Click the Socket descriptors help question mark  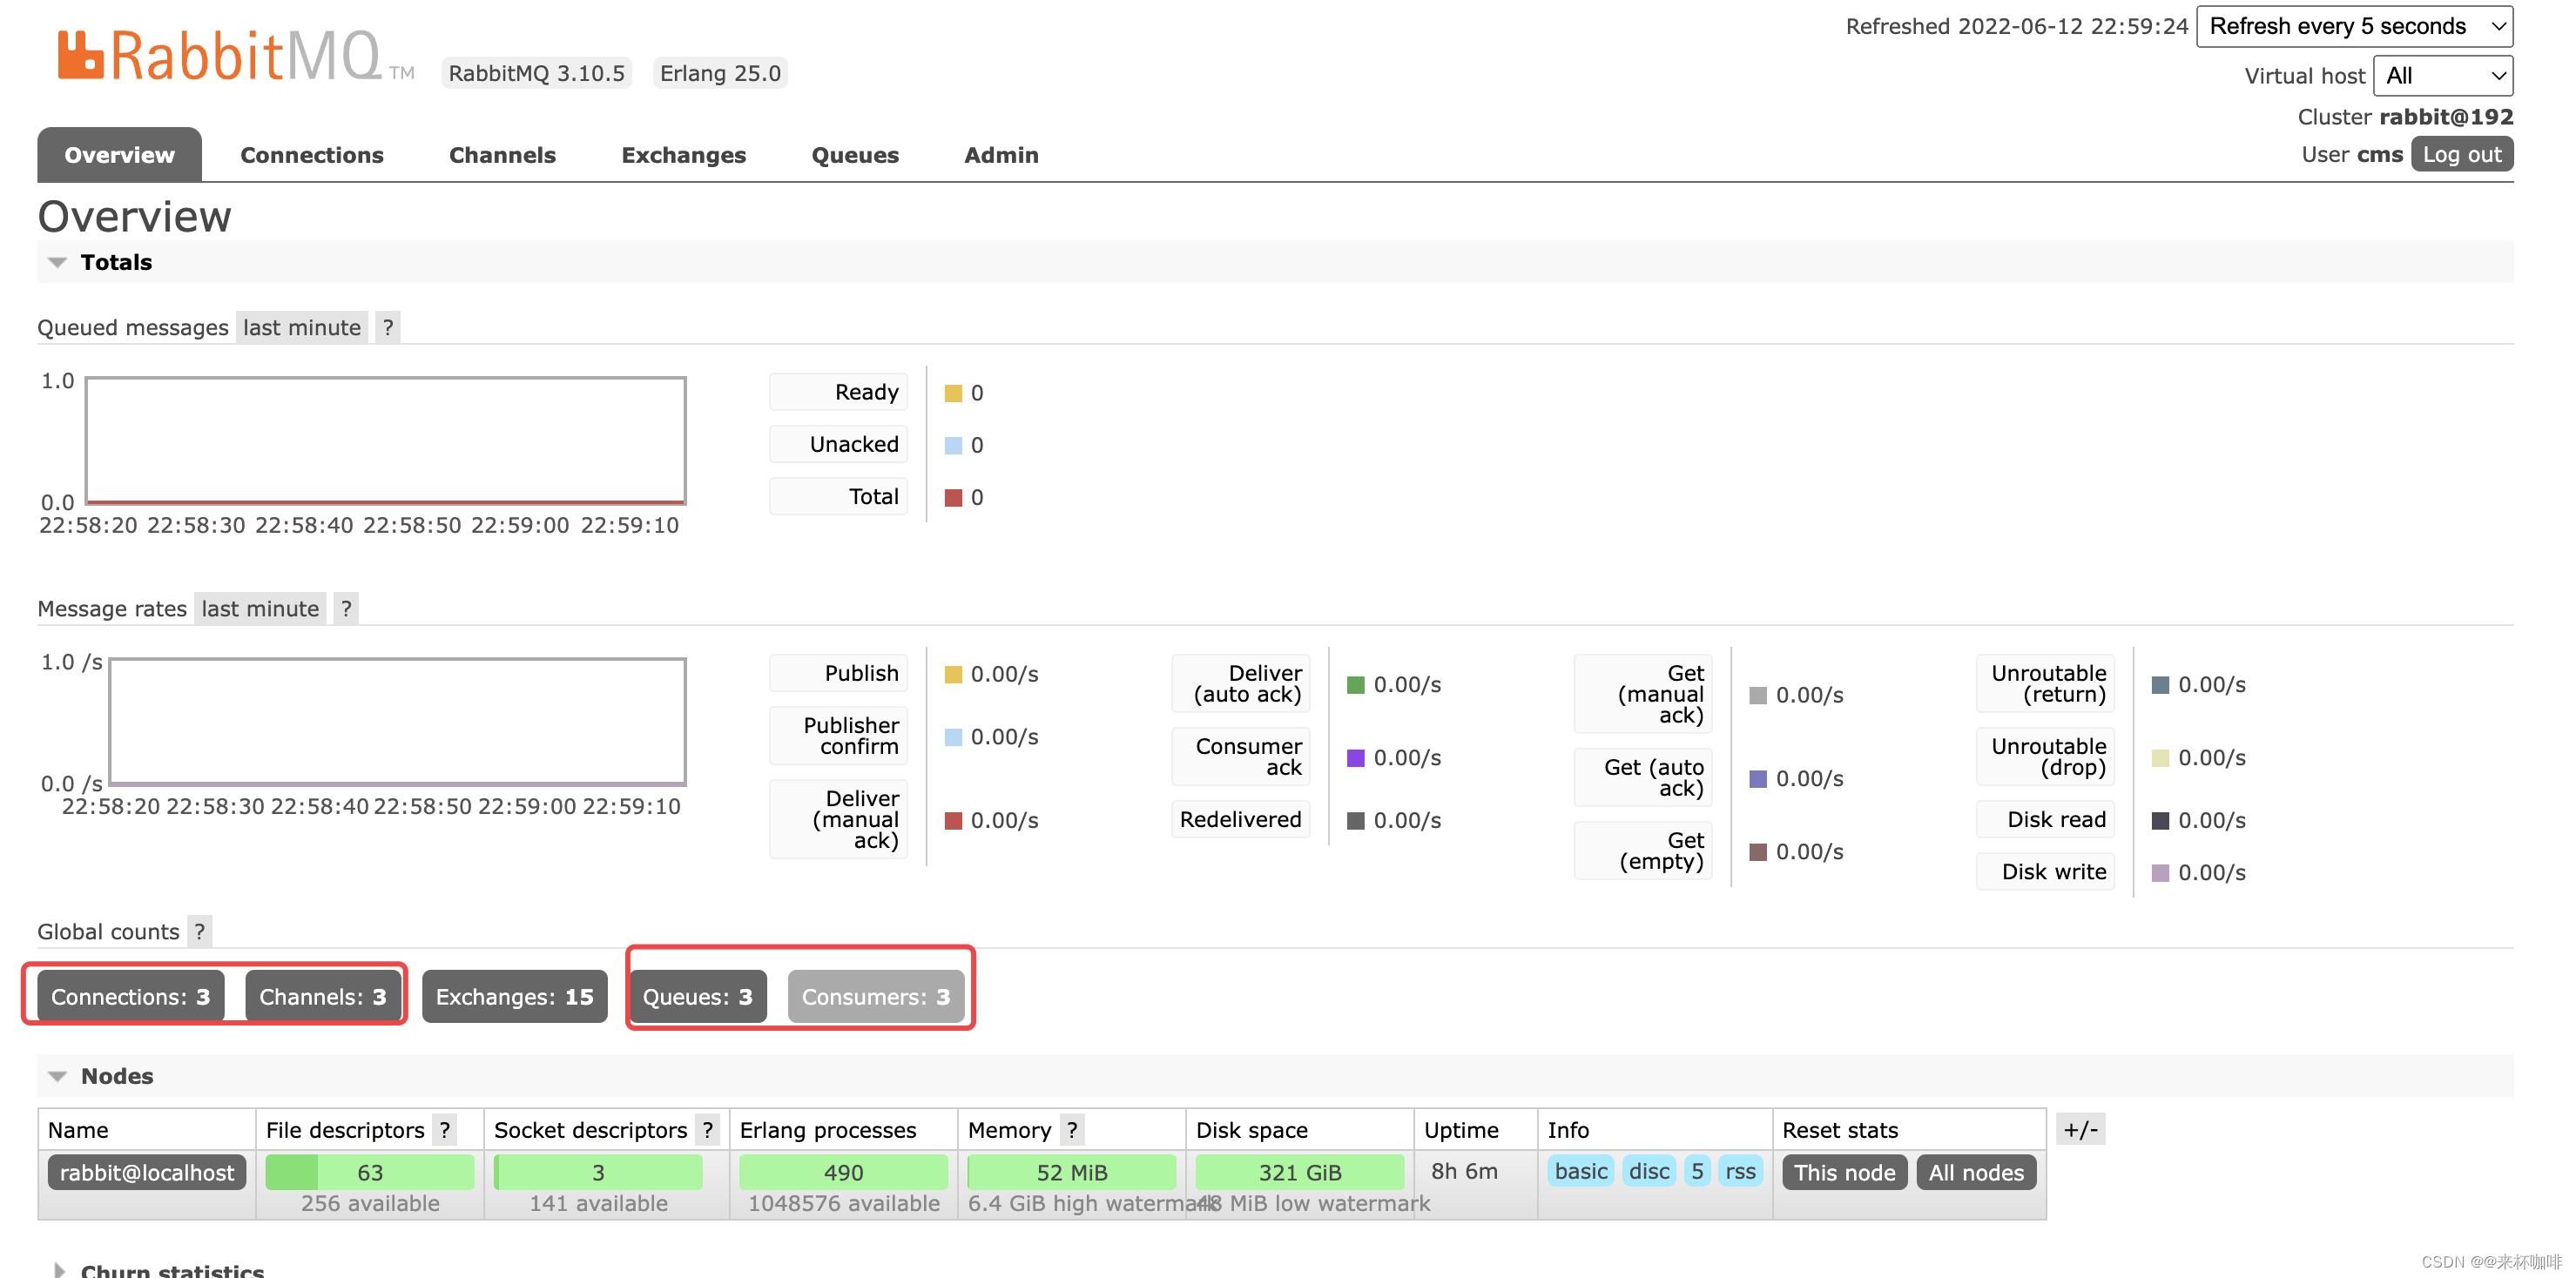[708, 1130]
